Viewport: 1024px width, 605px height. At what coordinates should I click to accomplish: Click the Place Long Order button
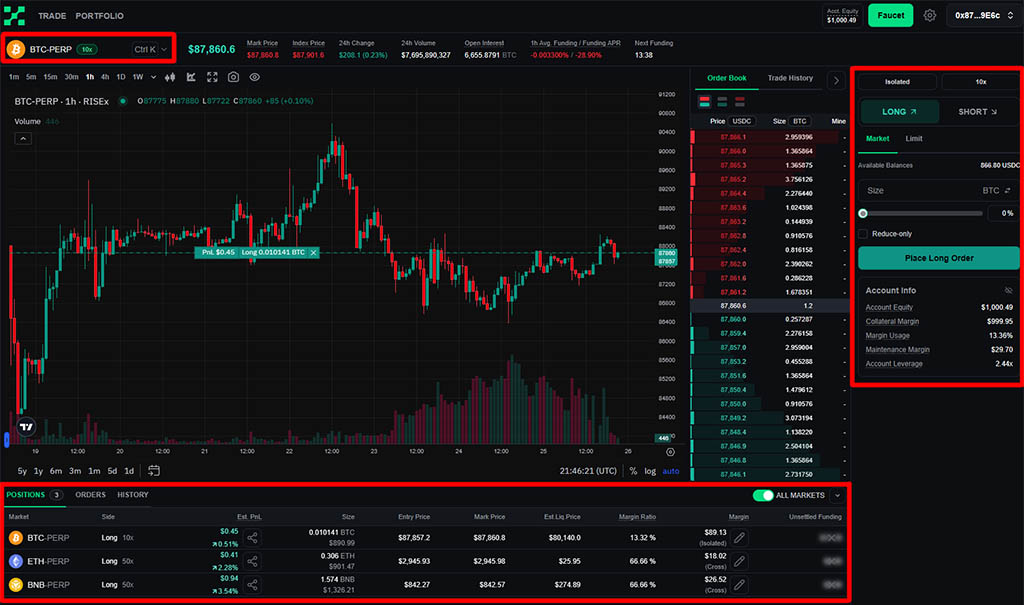[x=938, y=258]
